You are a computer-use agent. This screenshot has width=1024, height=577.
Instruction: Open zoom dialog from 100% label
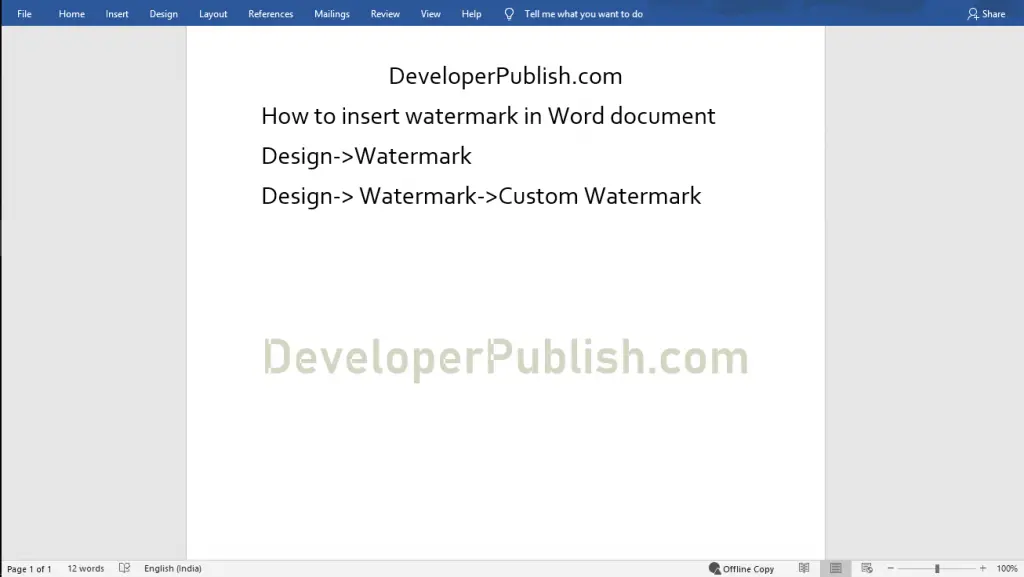pyautogui.click(x=1006, y=569)
